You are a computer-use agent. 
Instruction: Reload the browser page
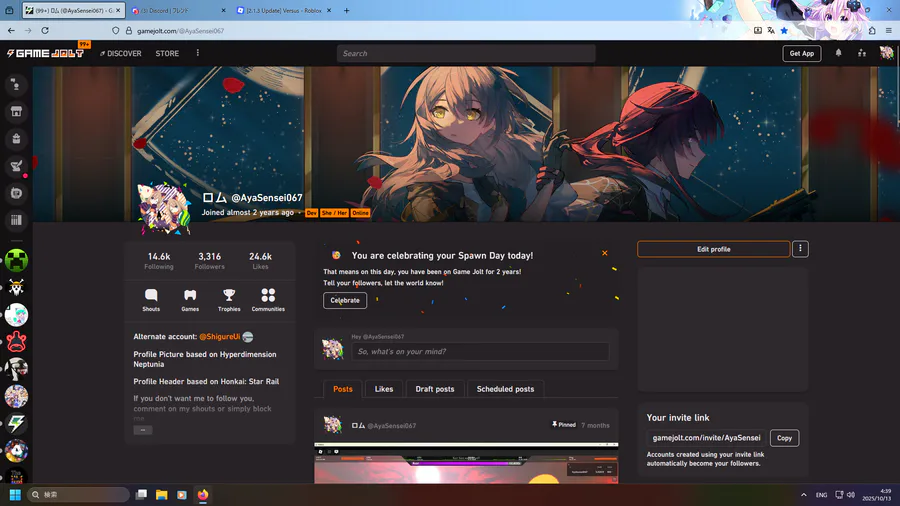(45, 30)
